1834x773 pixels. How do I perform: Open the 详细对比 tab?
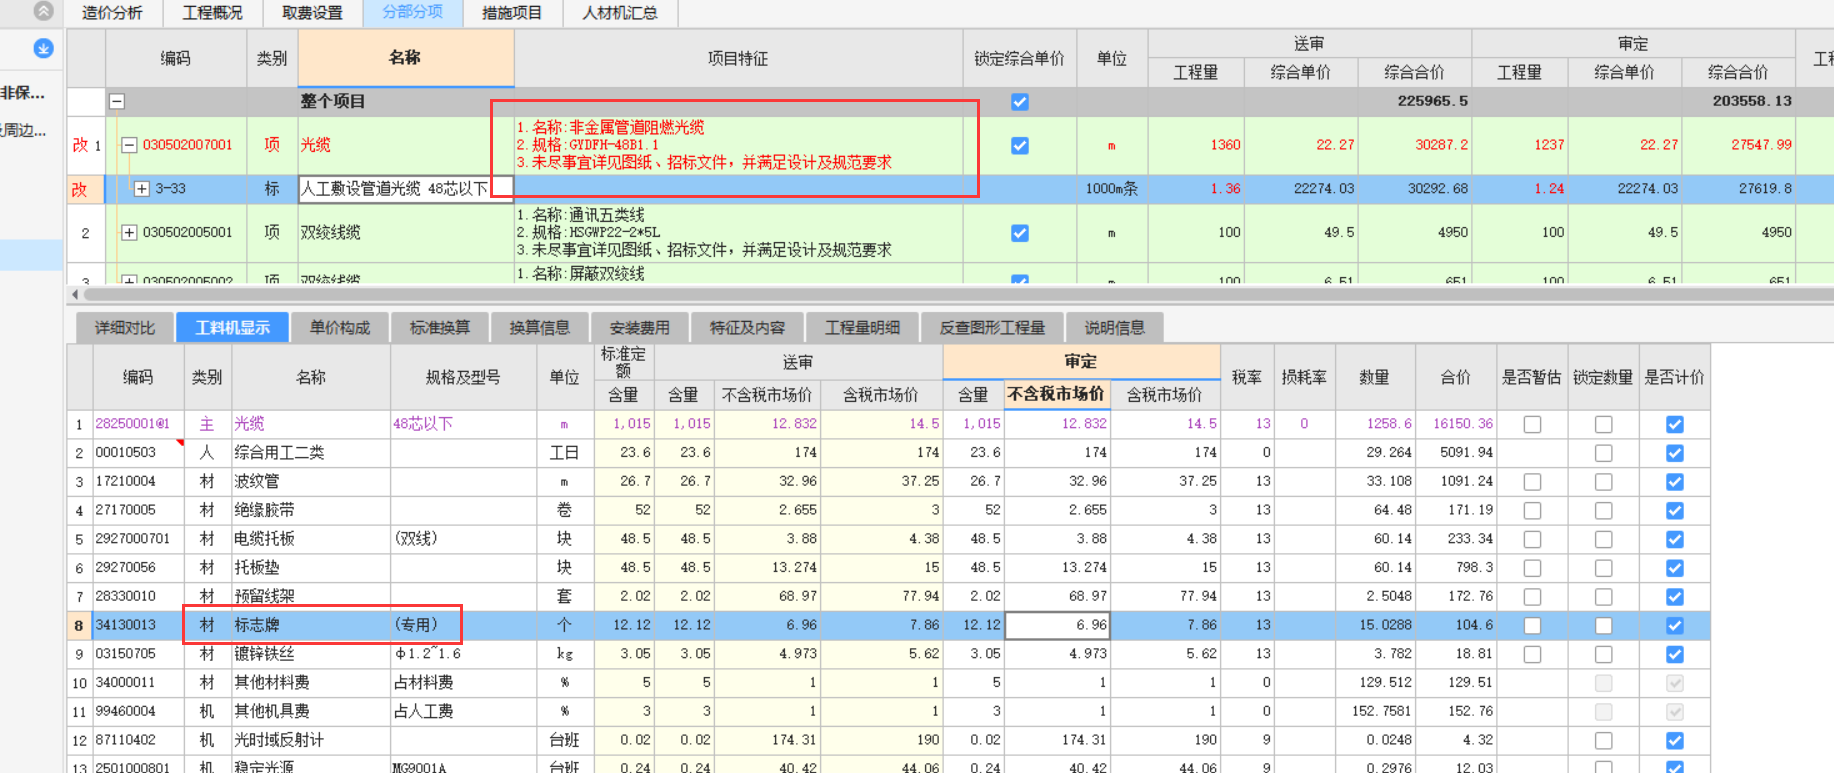(125, 328)
